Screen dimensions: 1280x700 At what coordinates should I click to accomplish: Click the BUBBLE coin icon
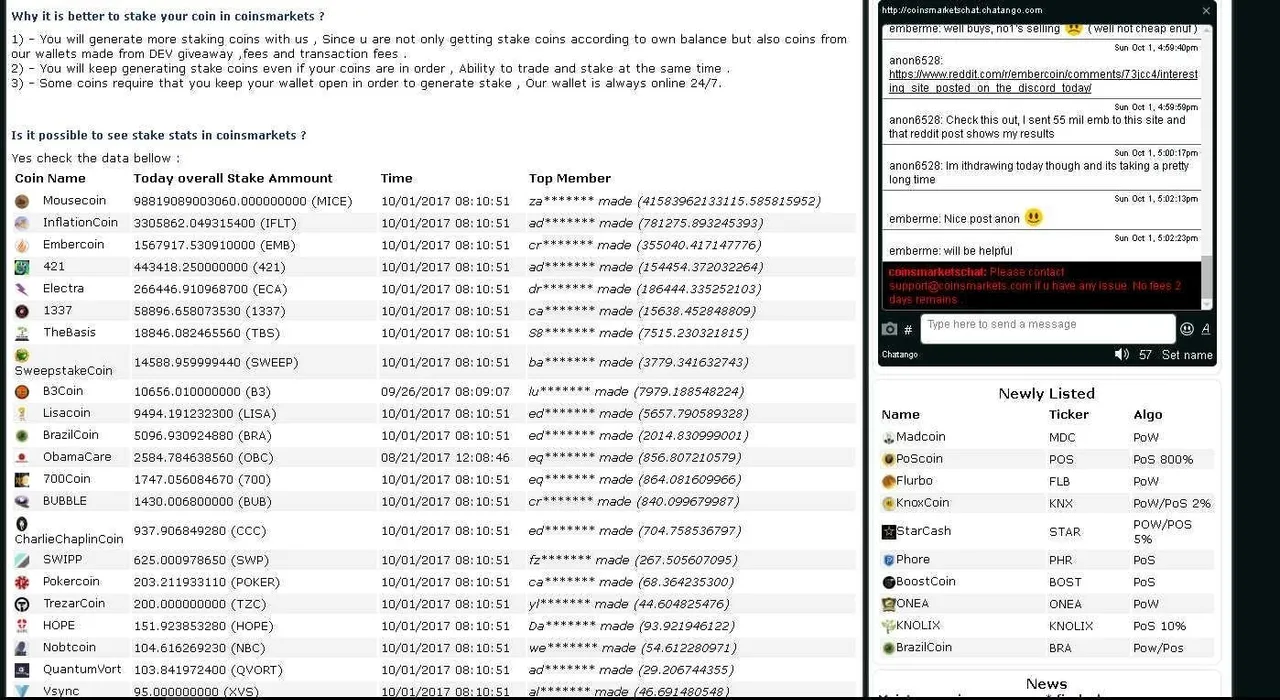[22, 502]
